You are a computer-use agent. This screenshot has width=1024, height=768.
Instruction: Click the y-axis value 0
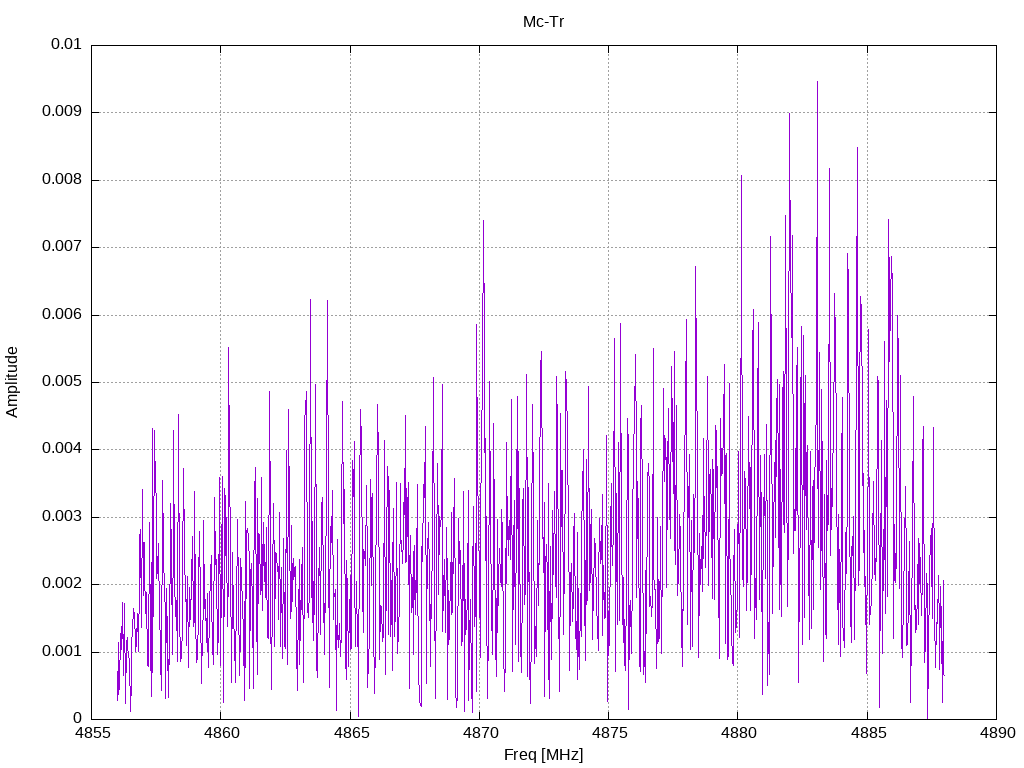77,719
